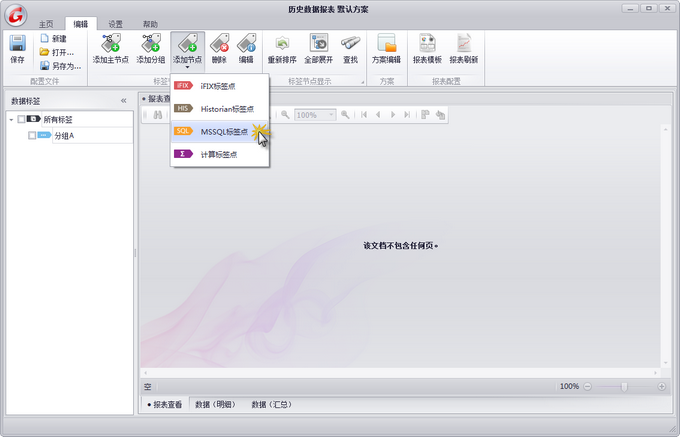This screenshot has width=680, height=437.
Task: Go to last page in report viewer
Action: coord(407,115)
